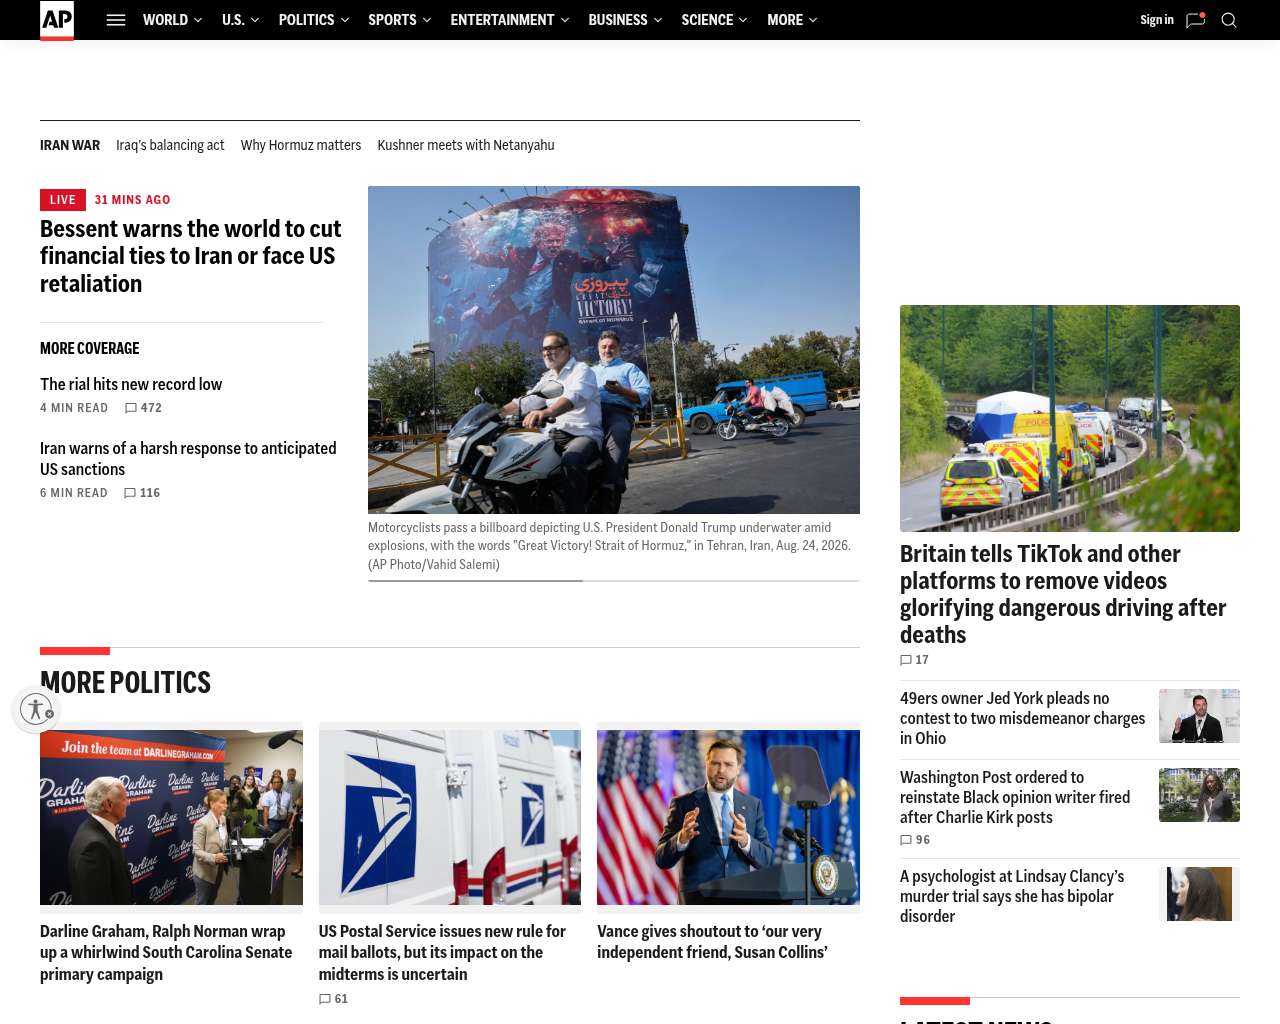Open the accessibility options widget
Screen dimensions: 1280x1024
pyautogui.click(x=37, y=709)
